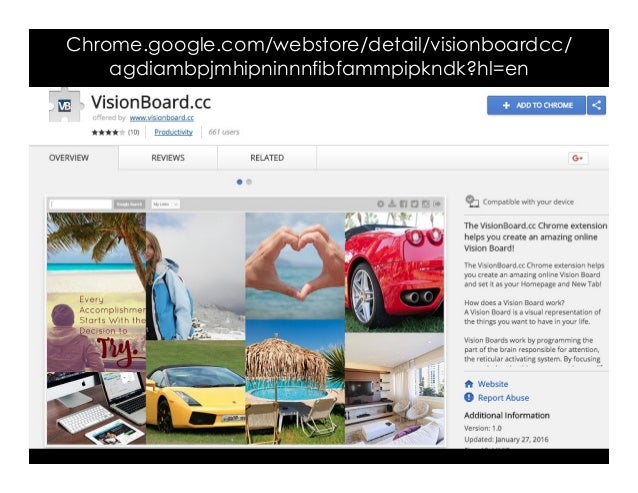Click the four-star rating icons
The image size is (638, 493).
pyautogui.click(x=108, y=132)
